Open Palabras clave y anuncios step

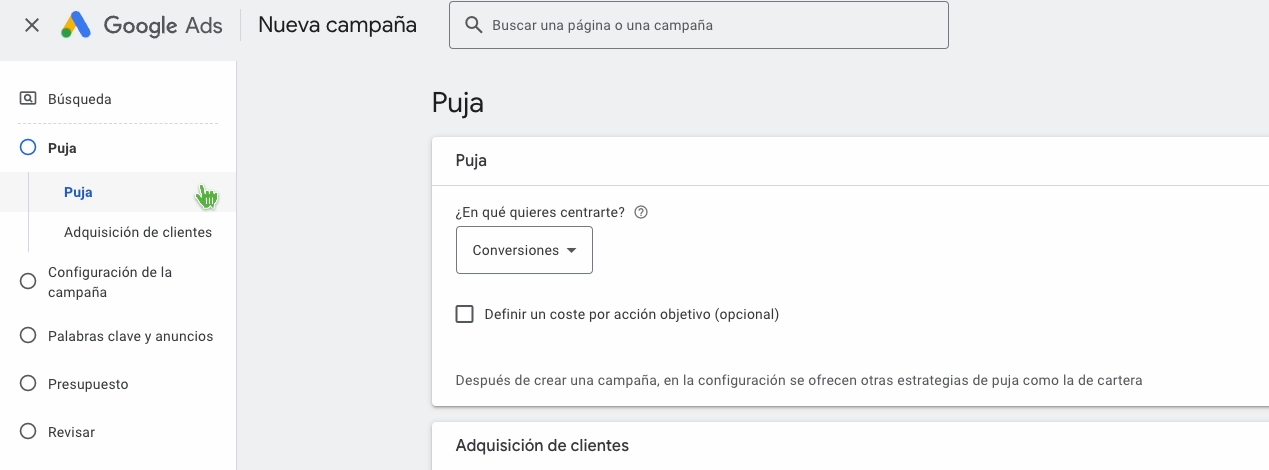point(130,336)
